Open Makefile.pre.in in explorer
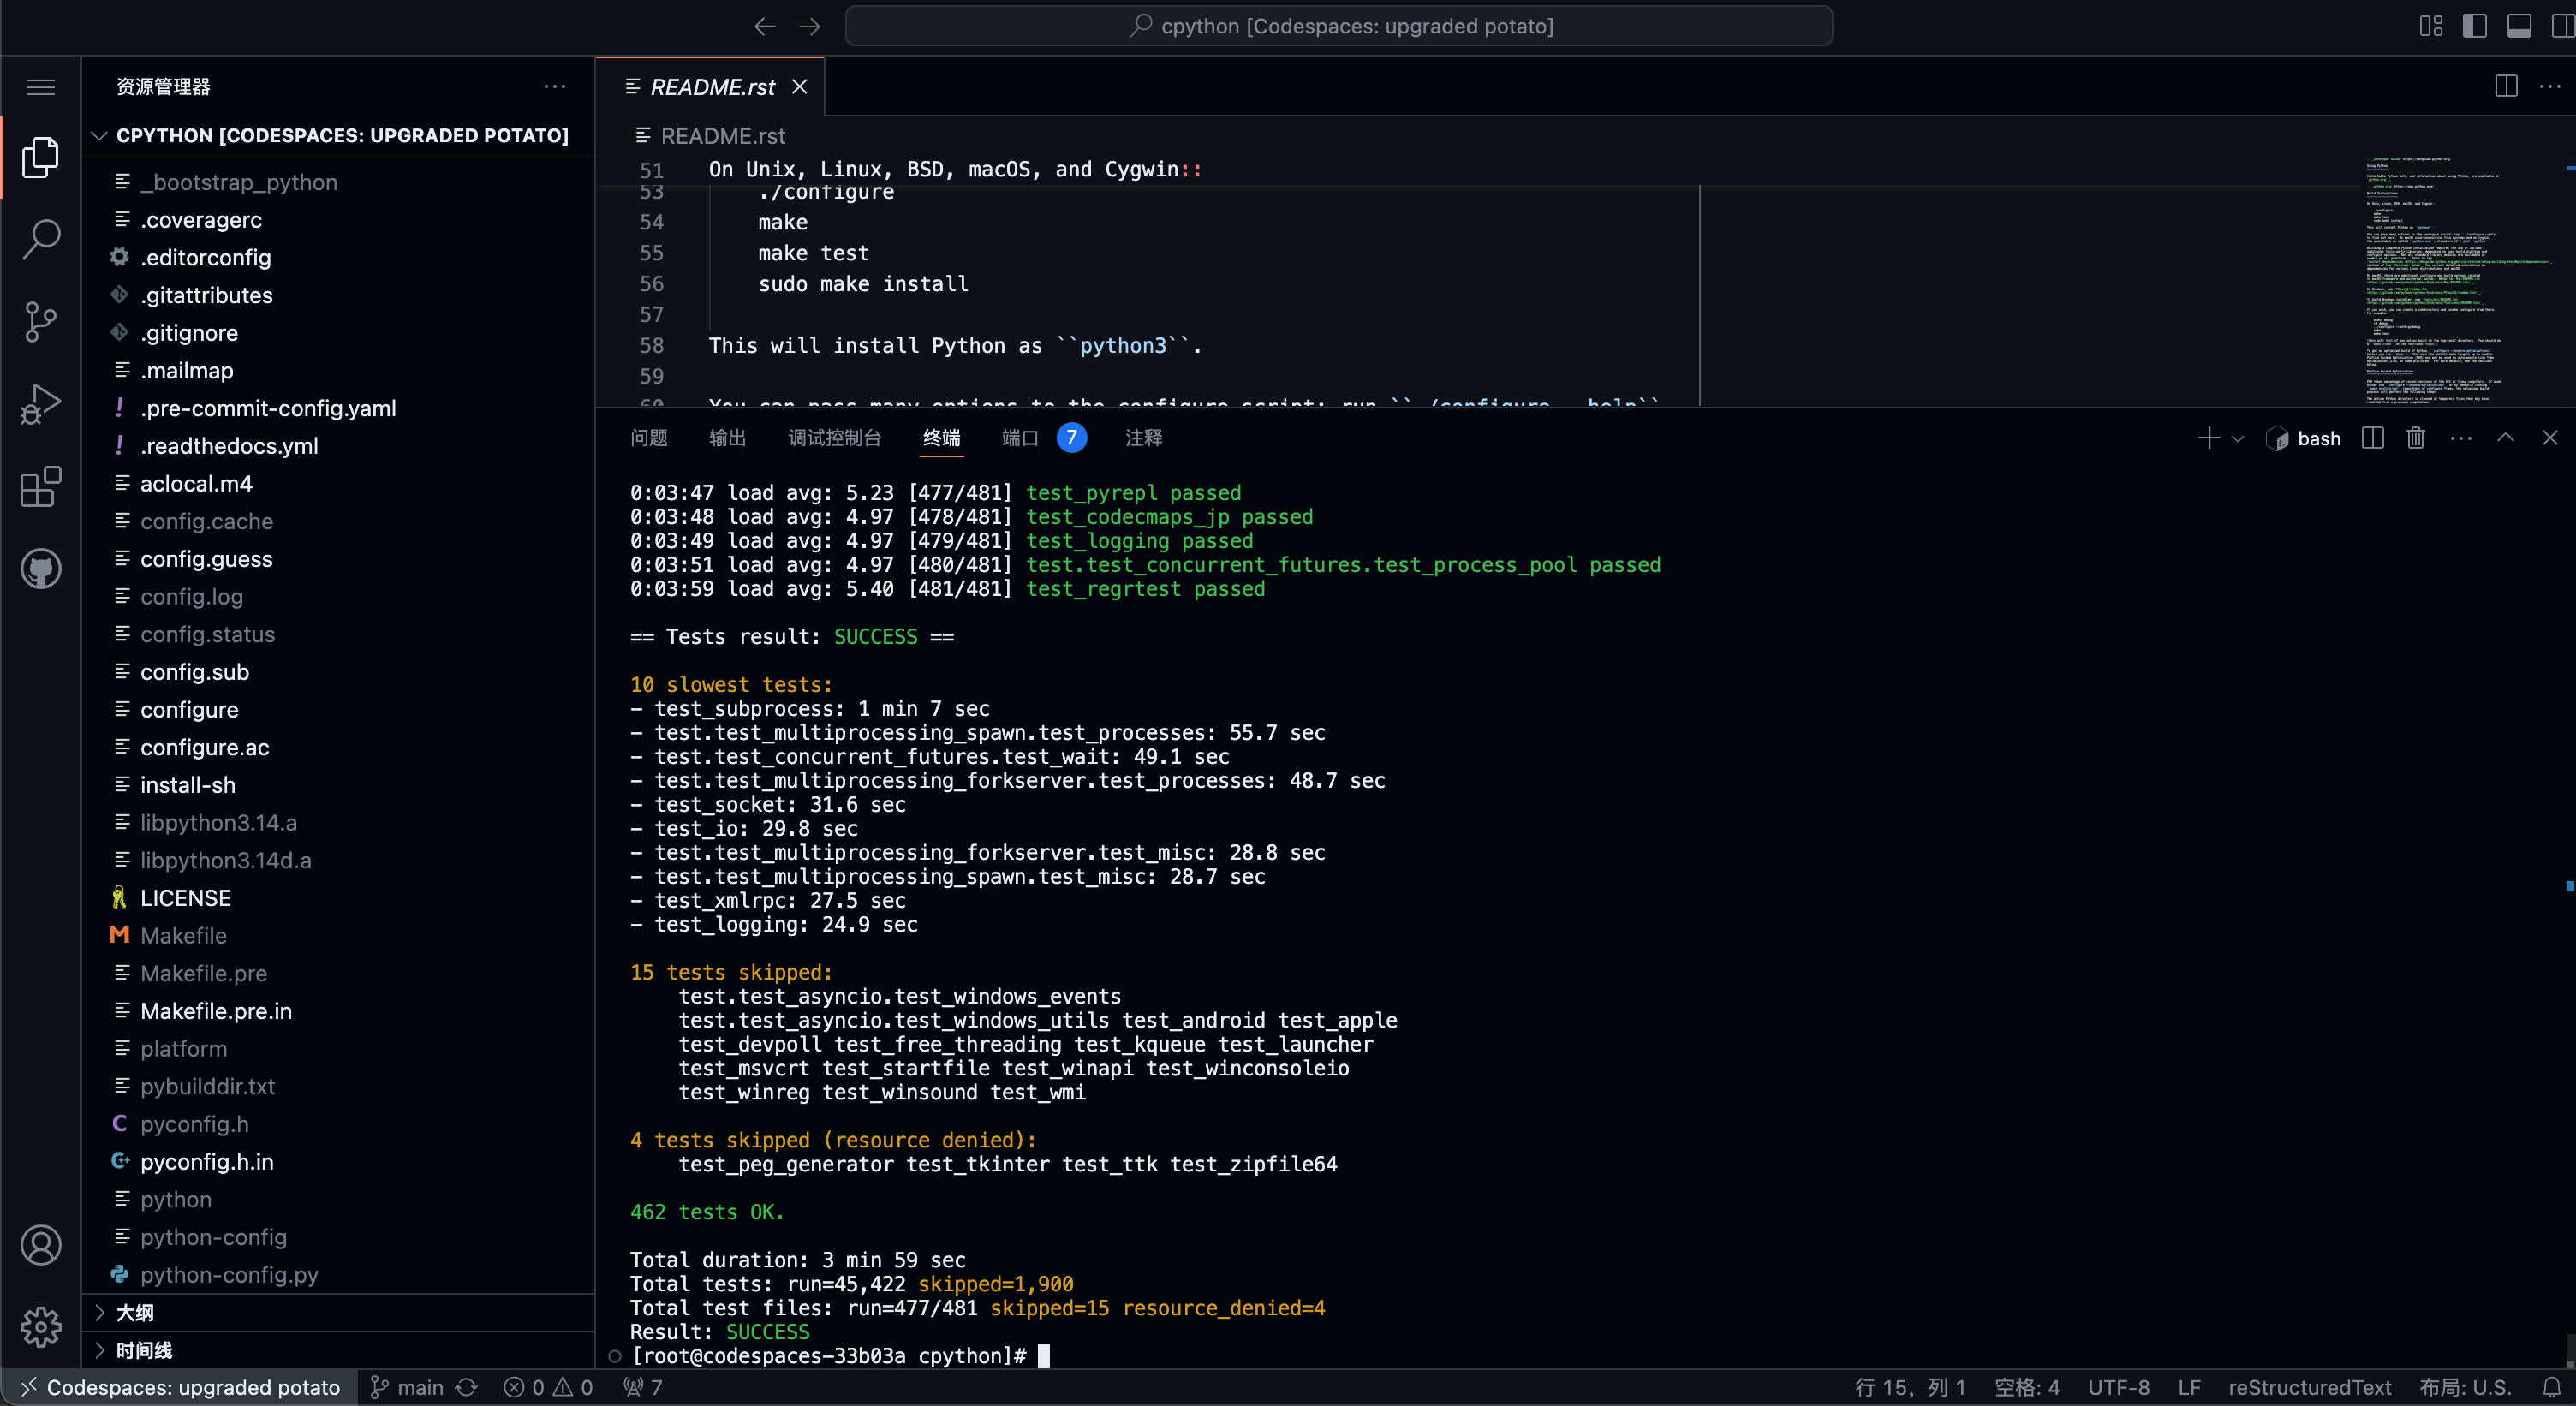Image resolution: width=2576 pixels, height=1406 pixels. tap(216, 1011)
